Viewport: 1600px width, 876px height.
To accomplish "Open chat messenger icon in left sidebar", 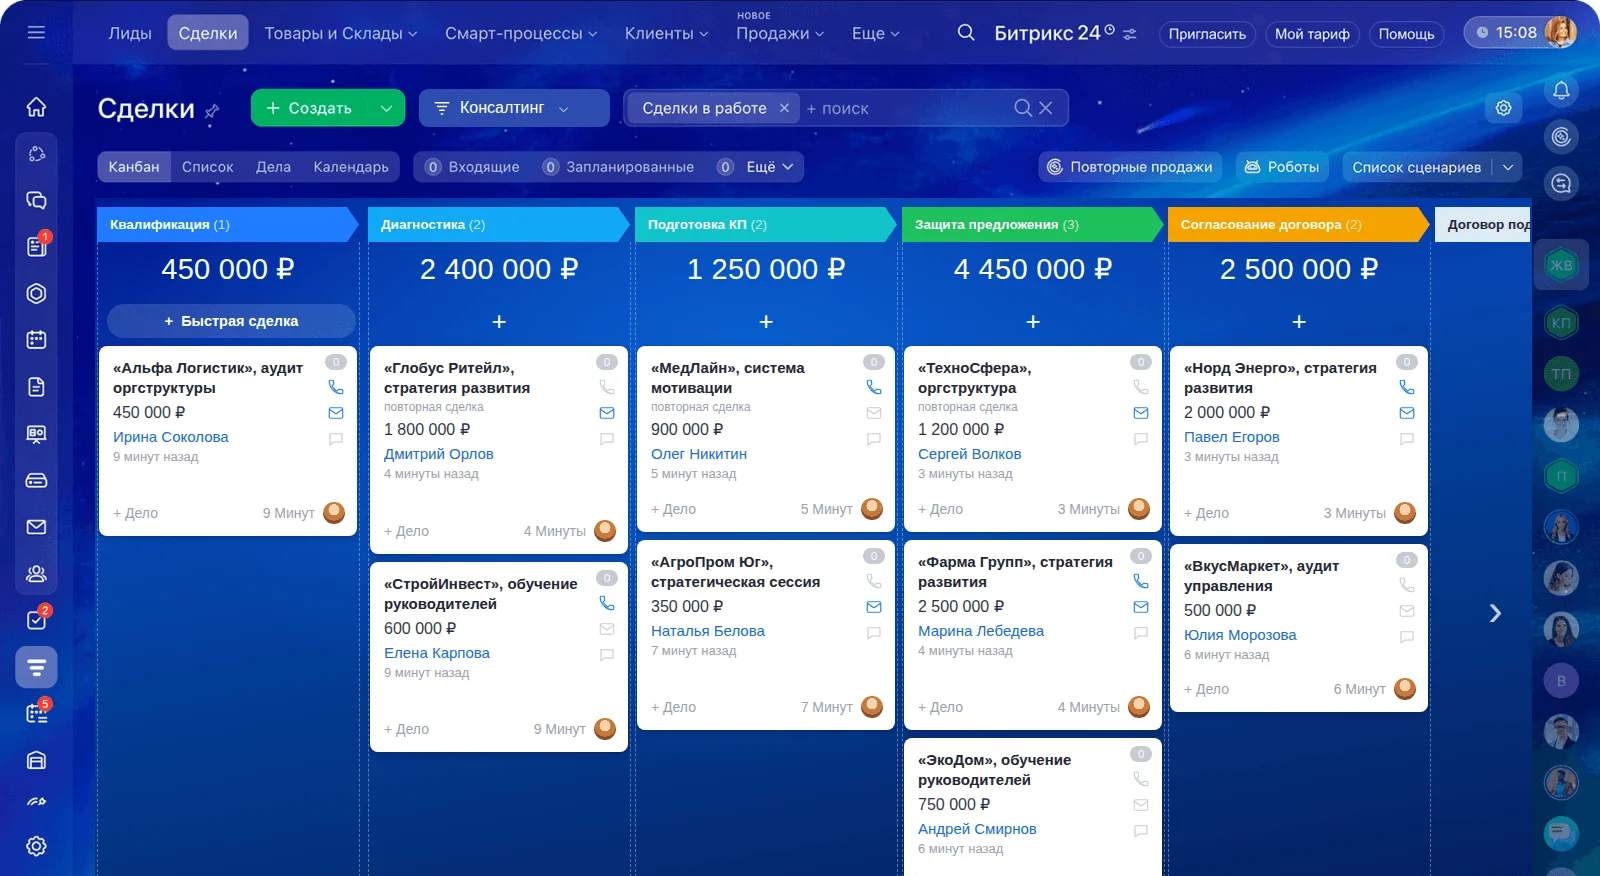I will tap(36, 200).
